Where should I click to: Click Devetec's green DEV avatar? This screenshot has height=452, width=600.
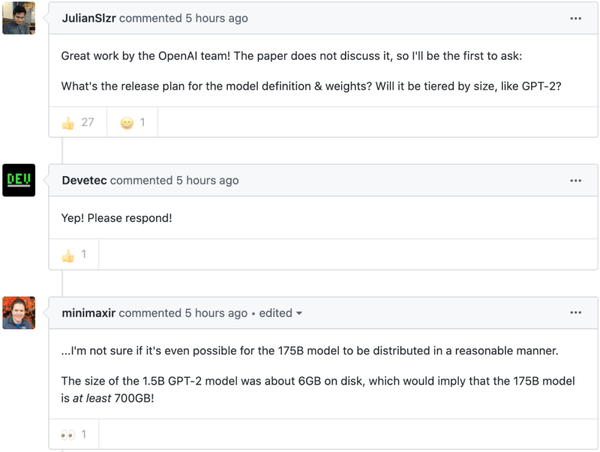(x=19, y=180)
